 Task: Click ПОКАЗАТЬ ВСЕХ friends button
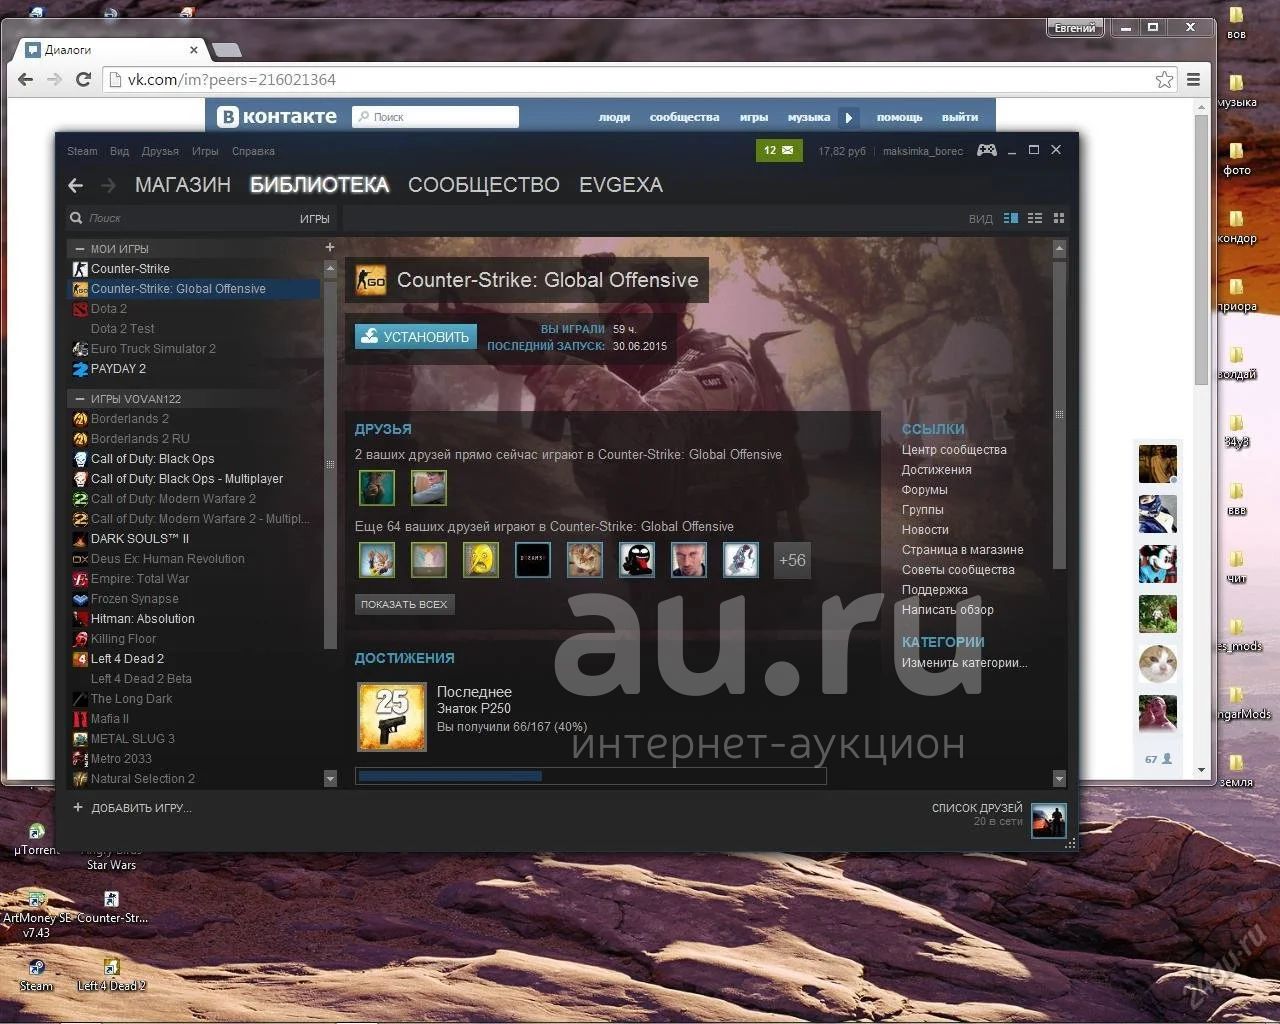[404, 604]
